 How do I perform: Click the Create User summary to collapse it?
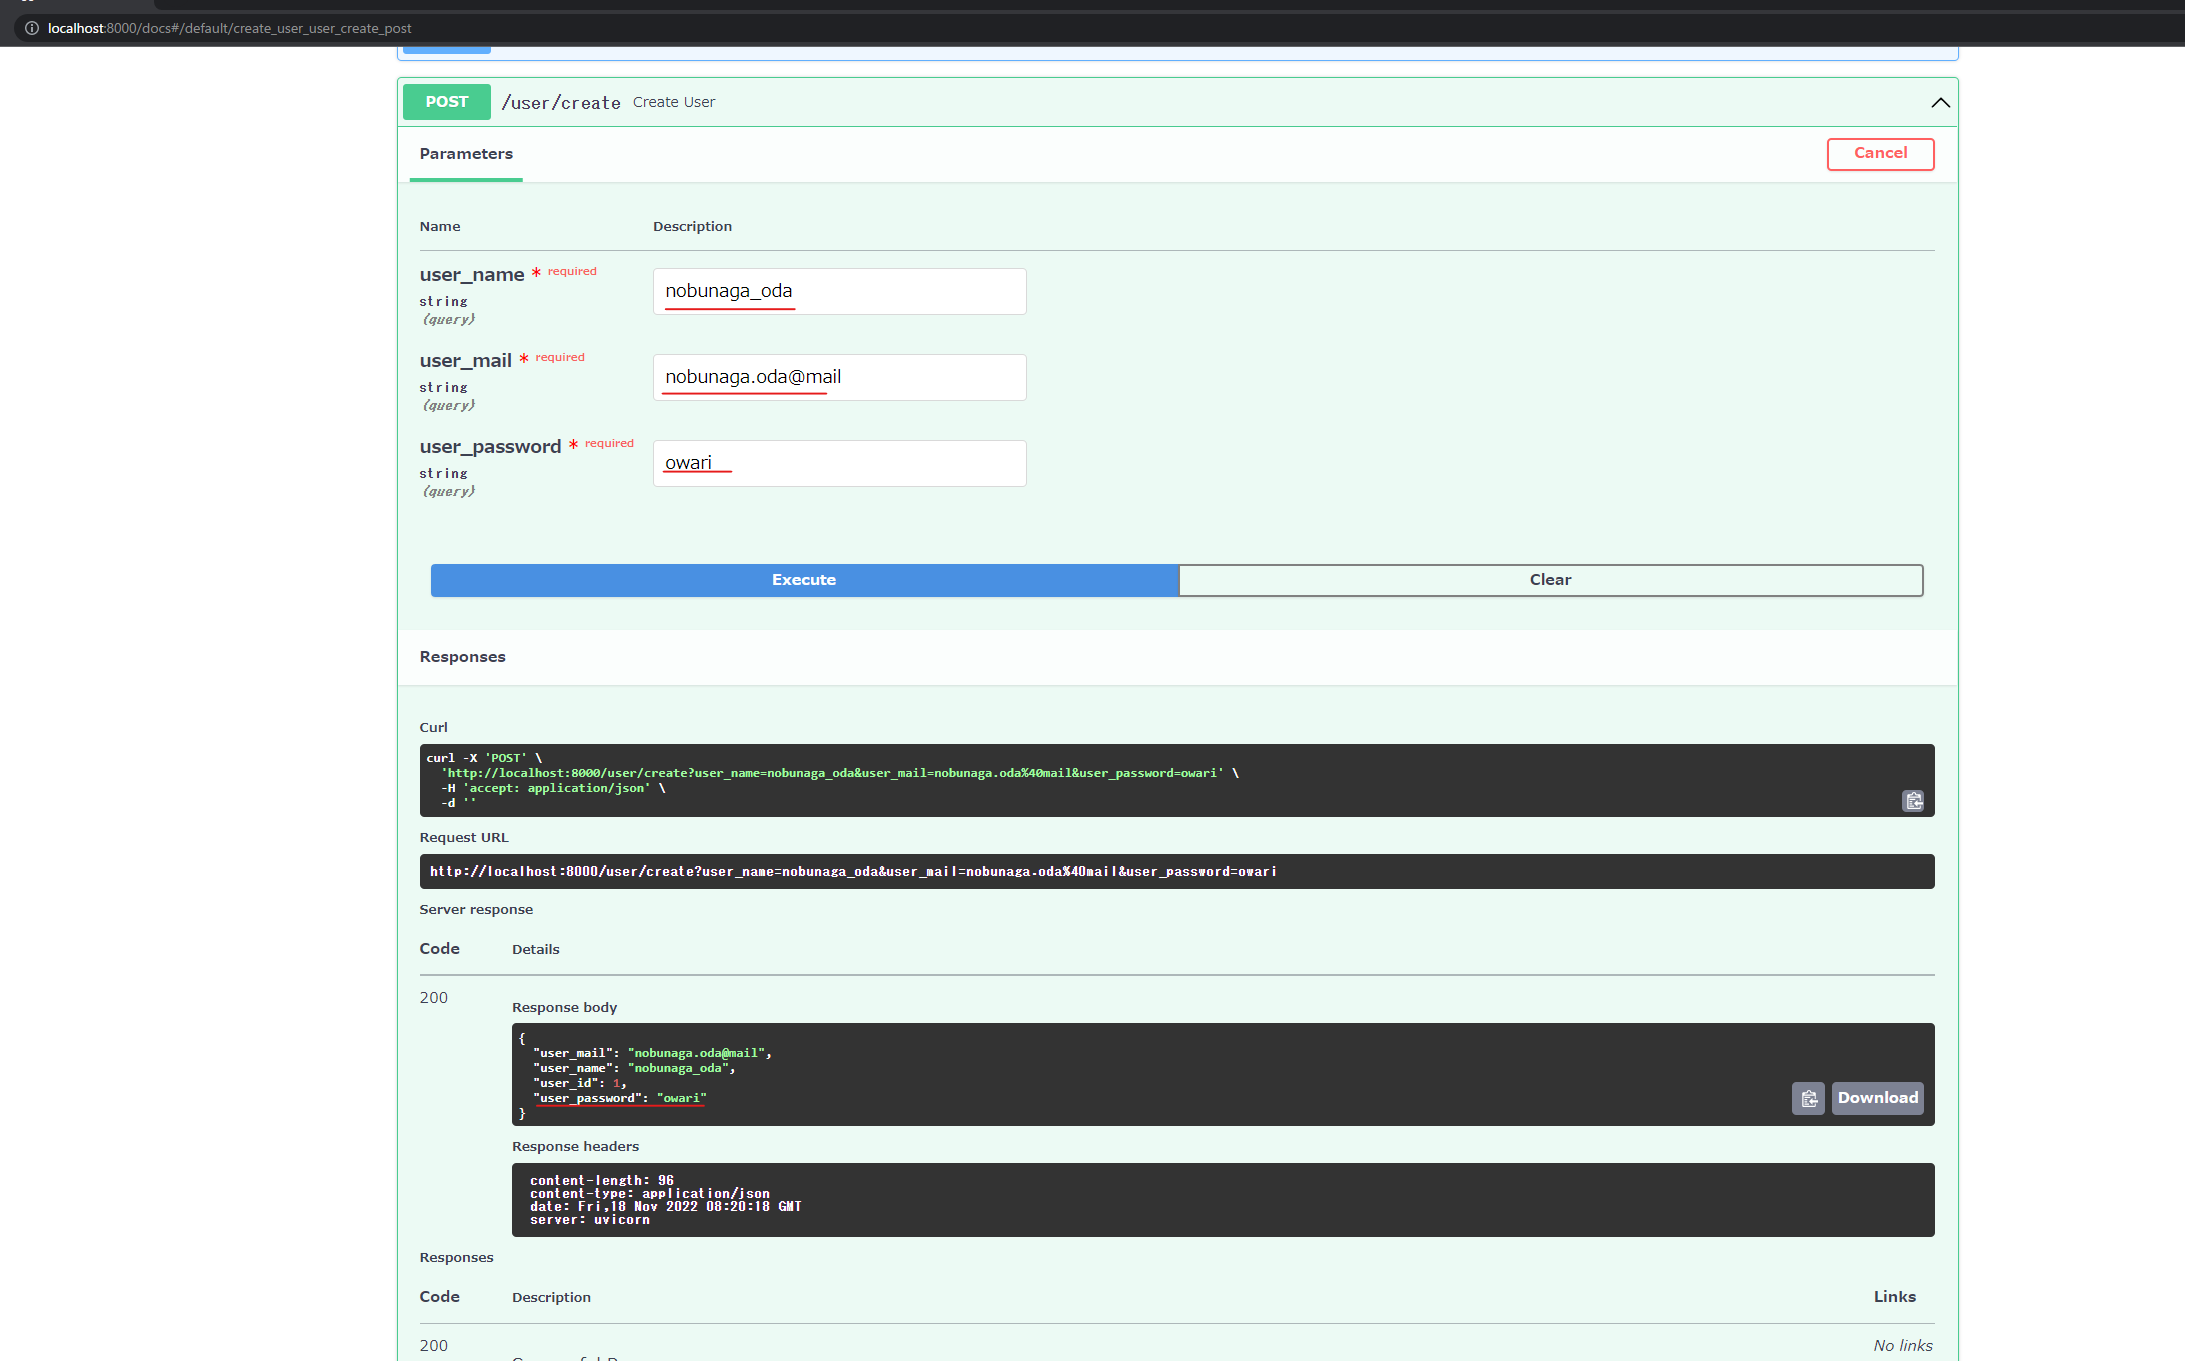click(673, 101)
